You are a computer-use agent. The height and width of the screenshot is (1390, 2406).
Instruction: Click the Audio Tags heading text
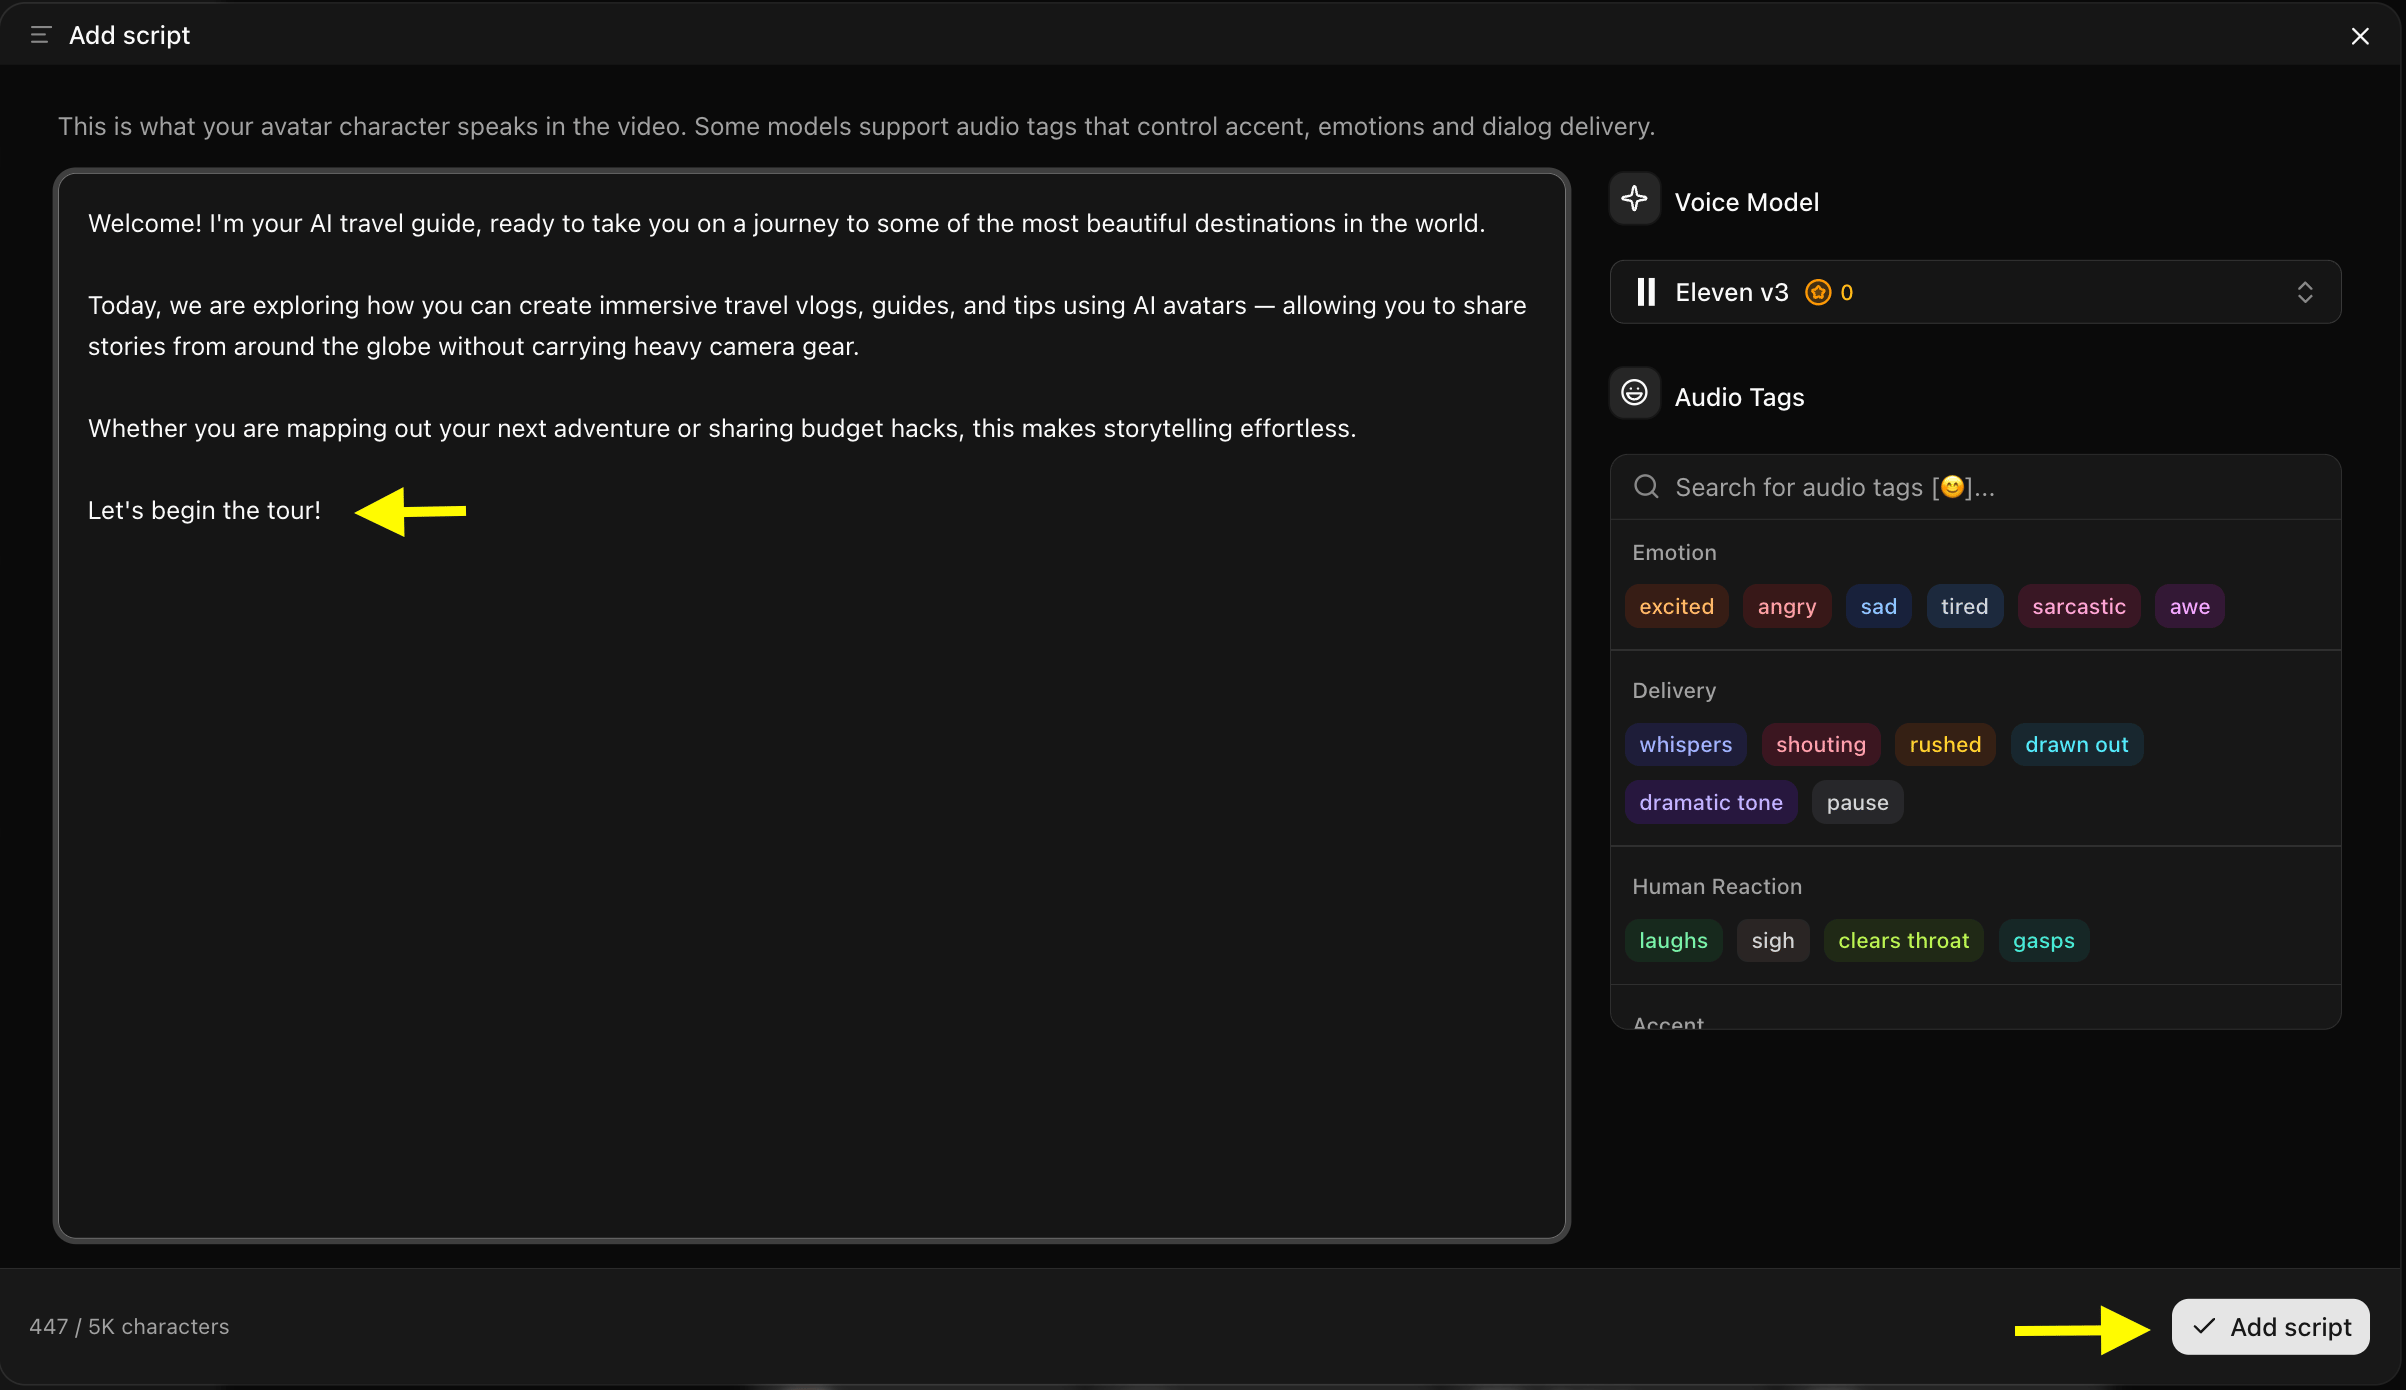[1739, 397]
